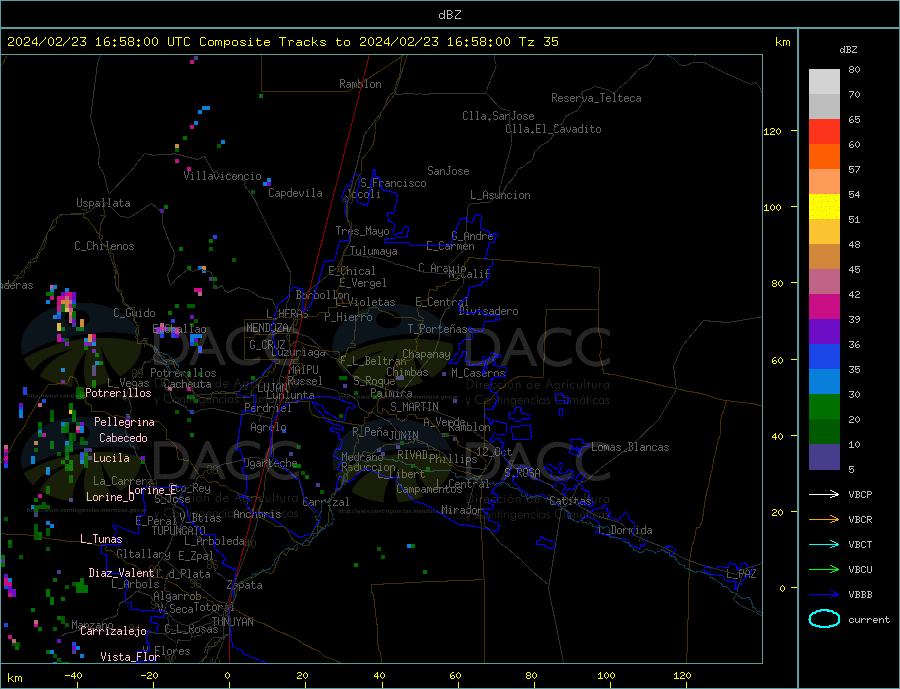Click the 'Zapata' place label

coord(245,586)
